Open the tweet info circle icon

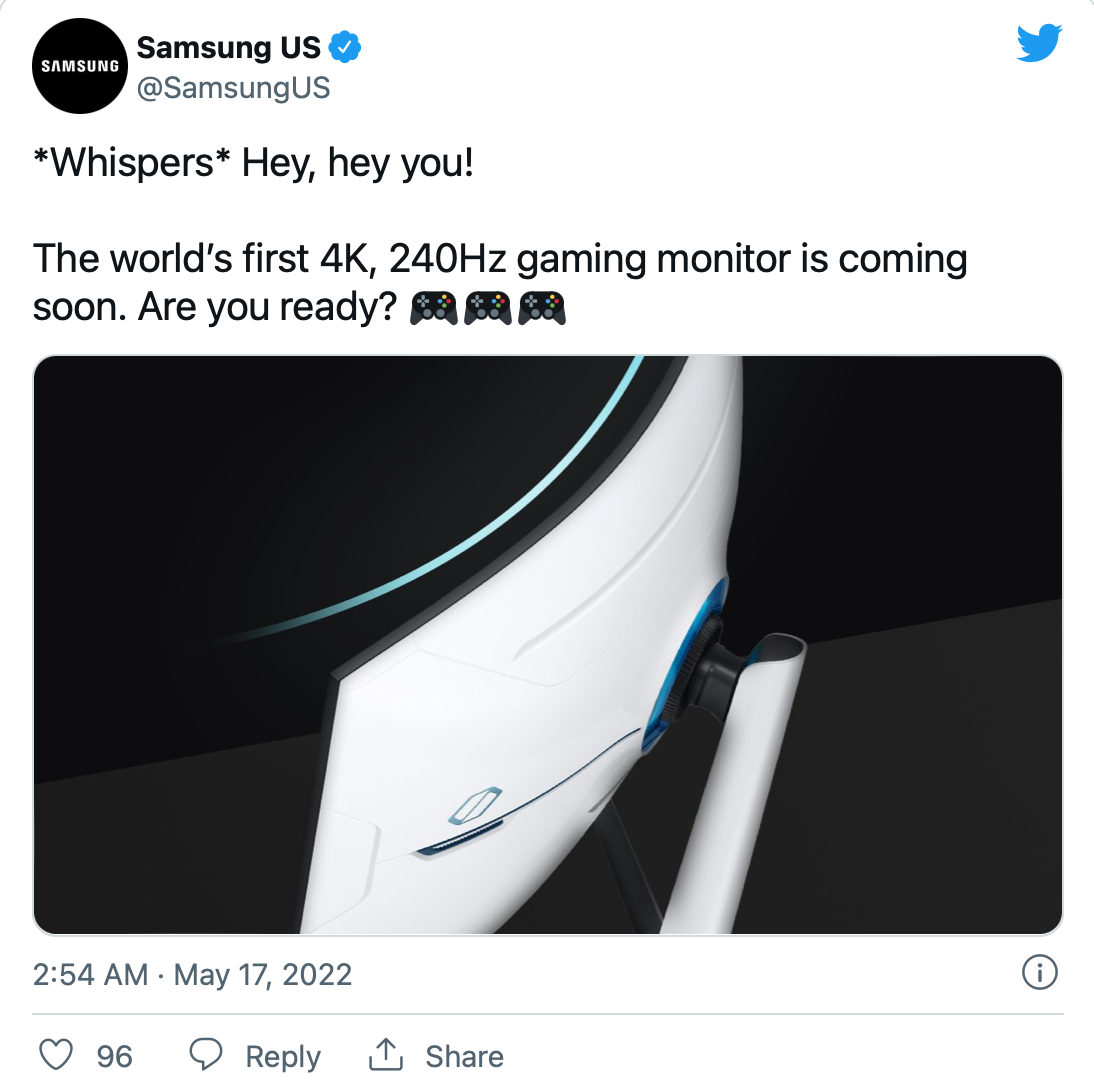point(1040,973)
